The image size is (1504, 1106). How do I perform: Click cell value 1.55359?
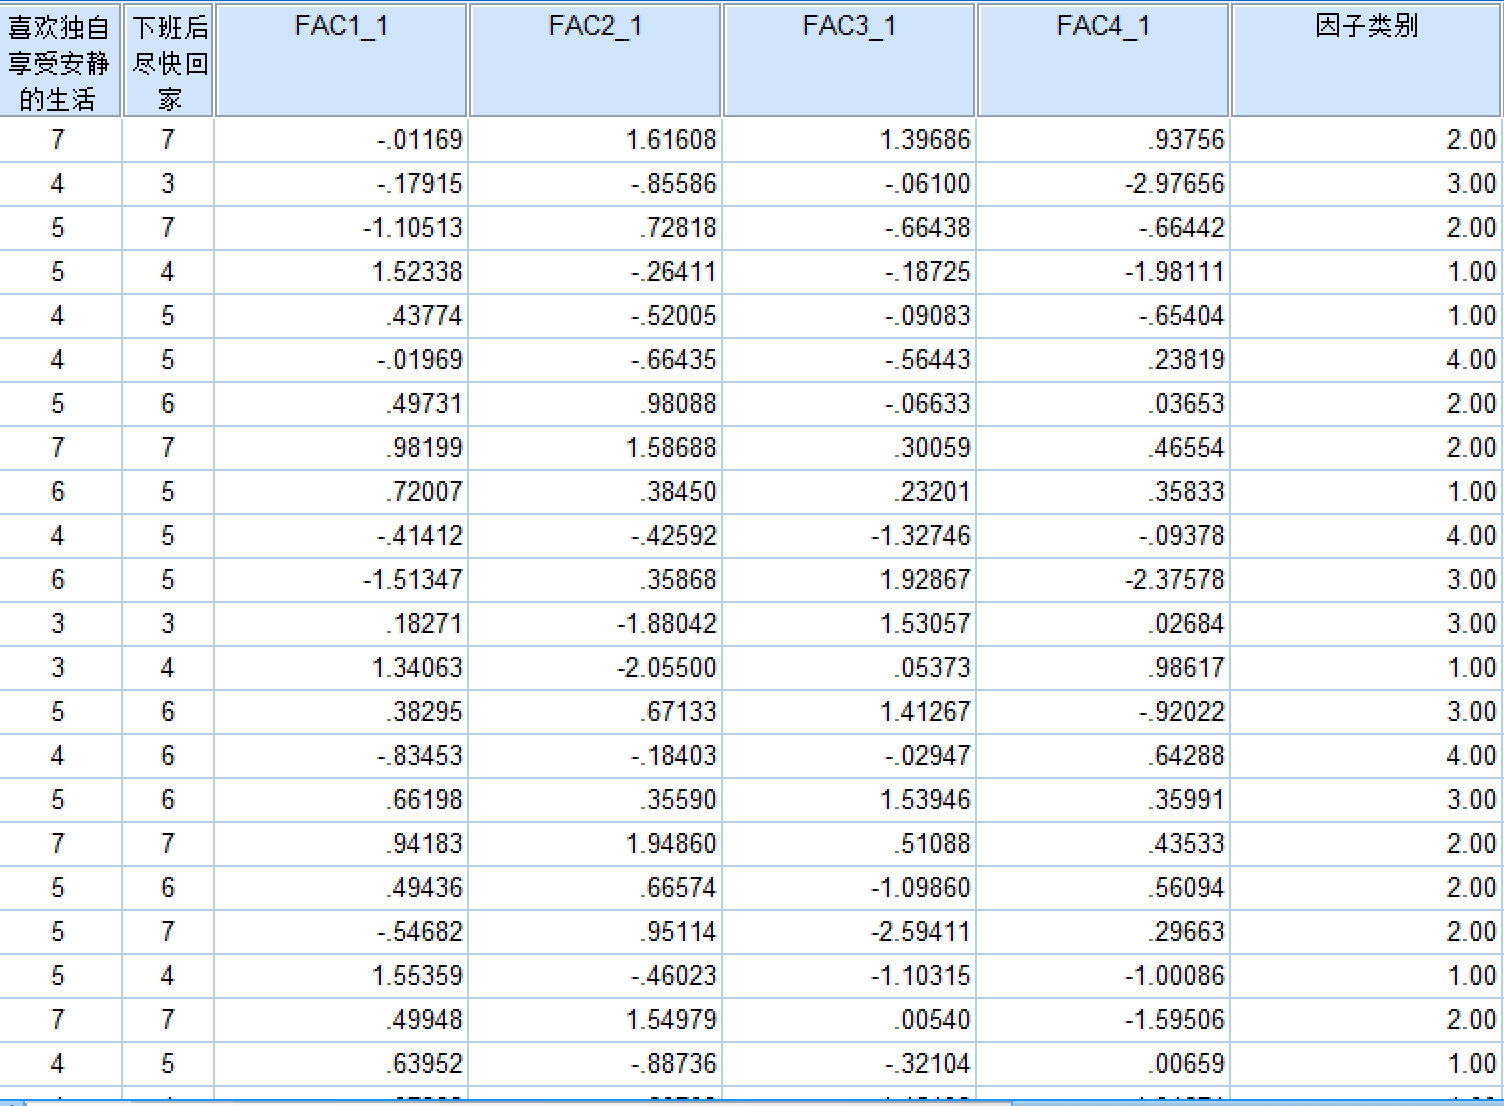point(417,976)
